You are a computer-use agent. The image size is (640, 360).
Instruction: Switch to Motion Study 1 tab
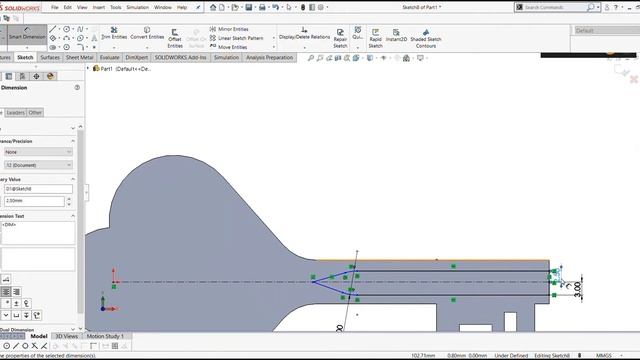click(105, 336)
